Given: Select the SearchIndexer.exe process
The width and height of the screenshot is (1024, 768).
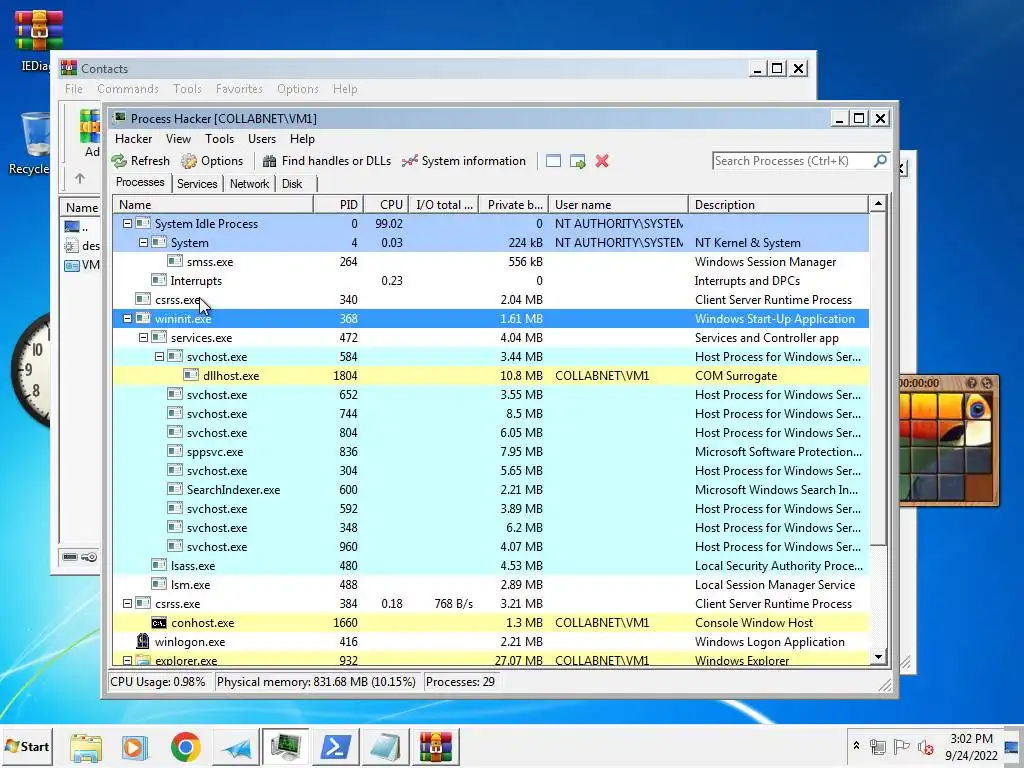Looking at the screenshot, I should (490, 489).
